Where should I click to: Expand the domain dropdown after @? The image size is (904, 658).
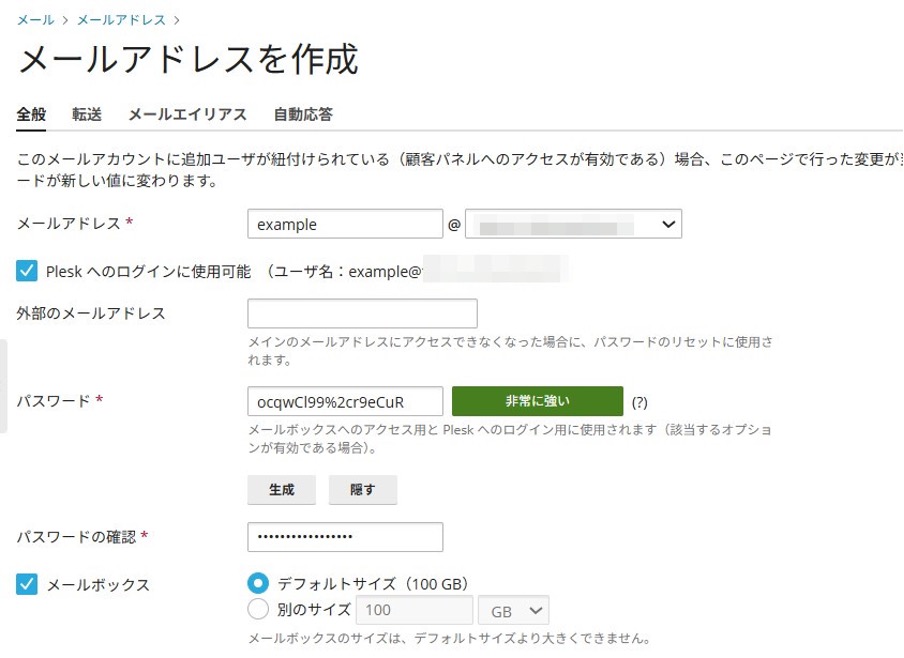pyautogui.click(x=573, y=224)
